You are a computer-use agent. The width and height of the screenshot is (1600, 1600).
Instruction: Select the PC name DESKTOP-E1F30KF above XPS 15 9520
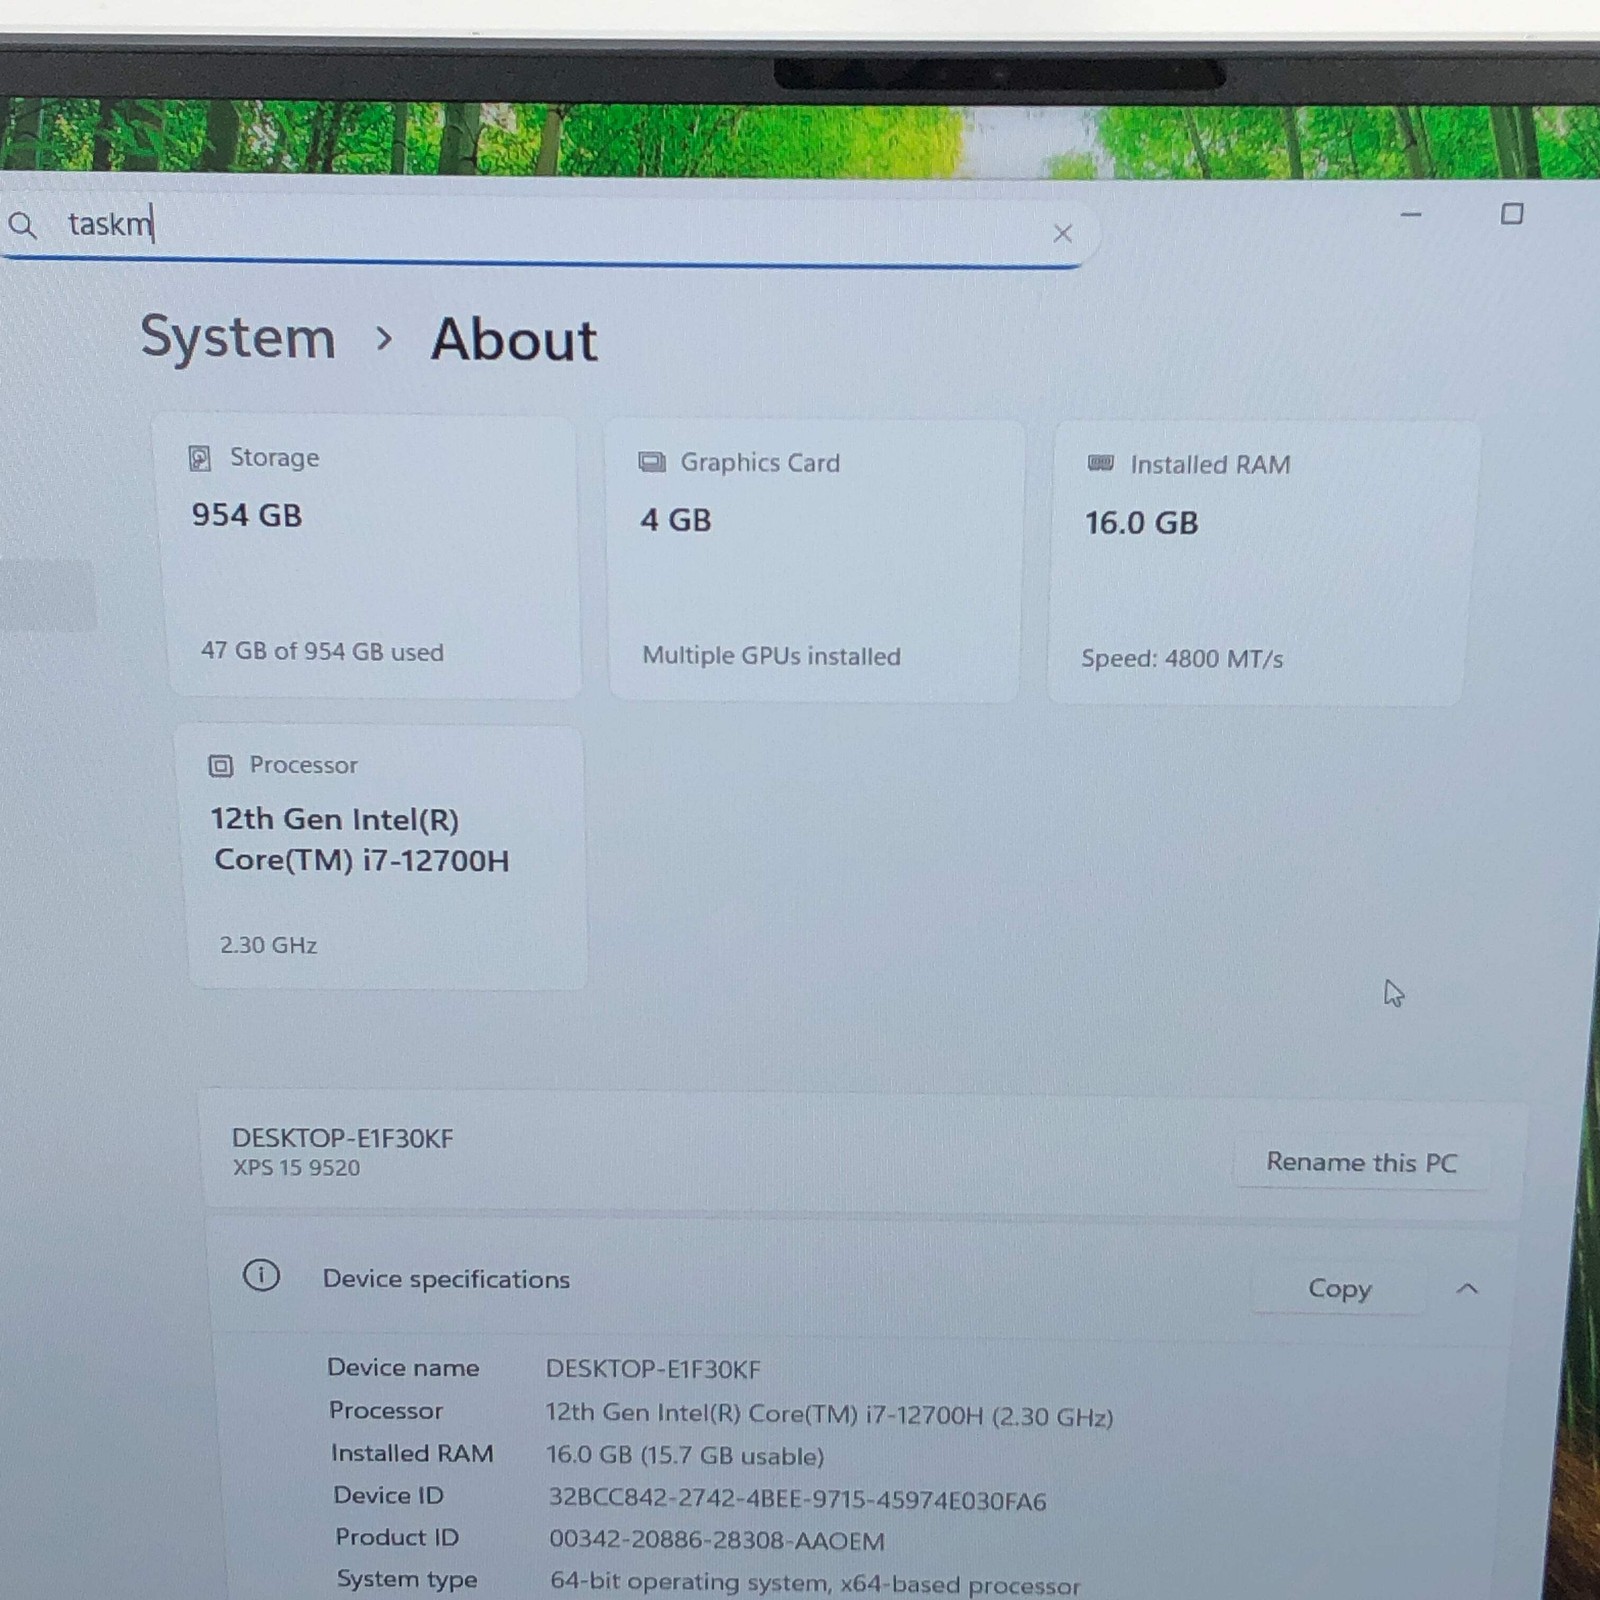click(342, 1138)
